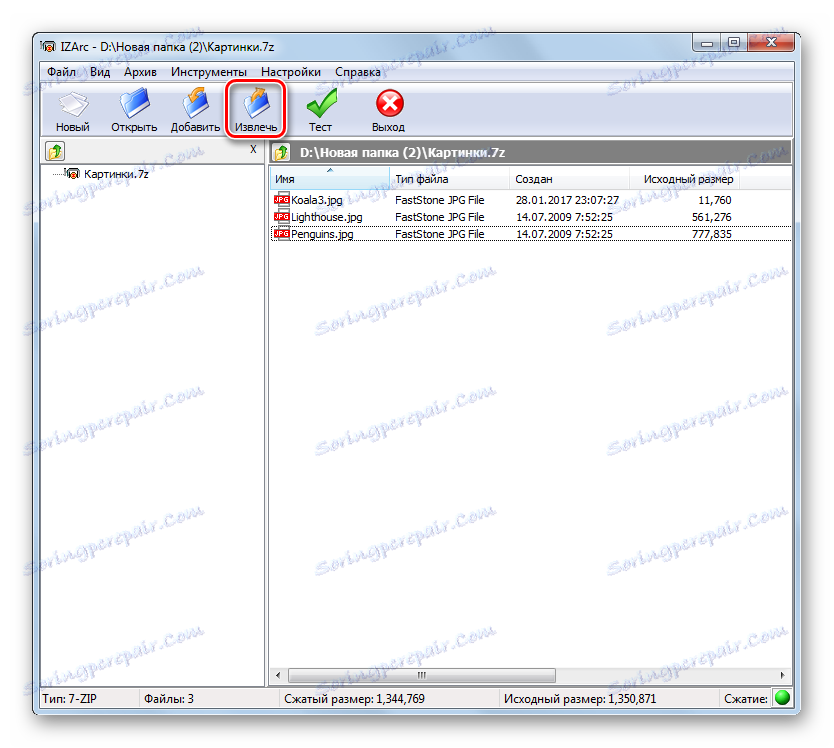Viewport: 834px width, 748px height.
Task: Click the 11,760 size value
Action: (x=714, y=200)
